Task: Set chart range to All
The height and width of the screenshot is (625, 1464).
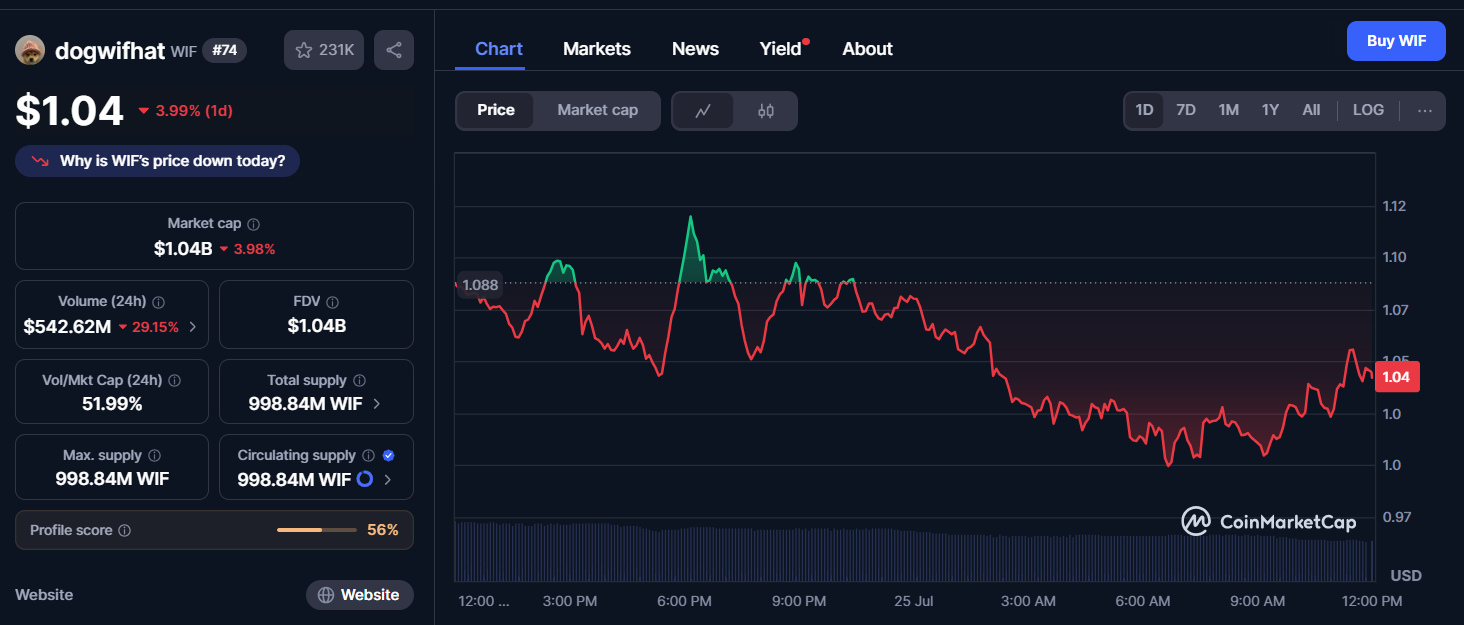Action: point(1311,110)
